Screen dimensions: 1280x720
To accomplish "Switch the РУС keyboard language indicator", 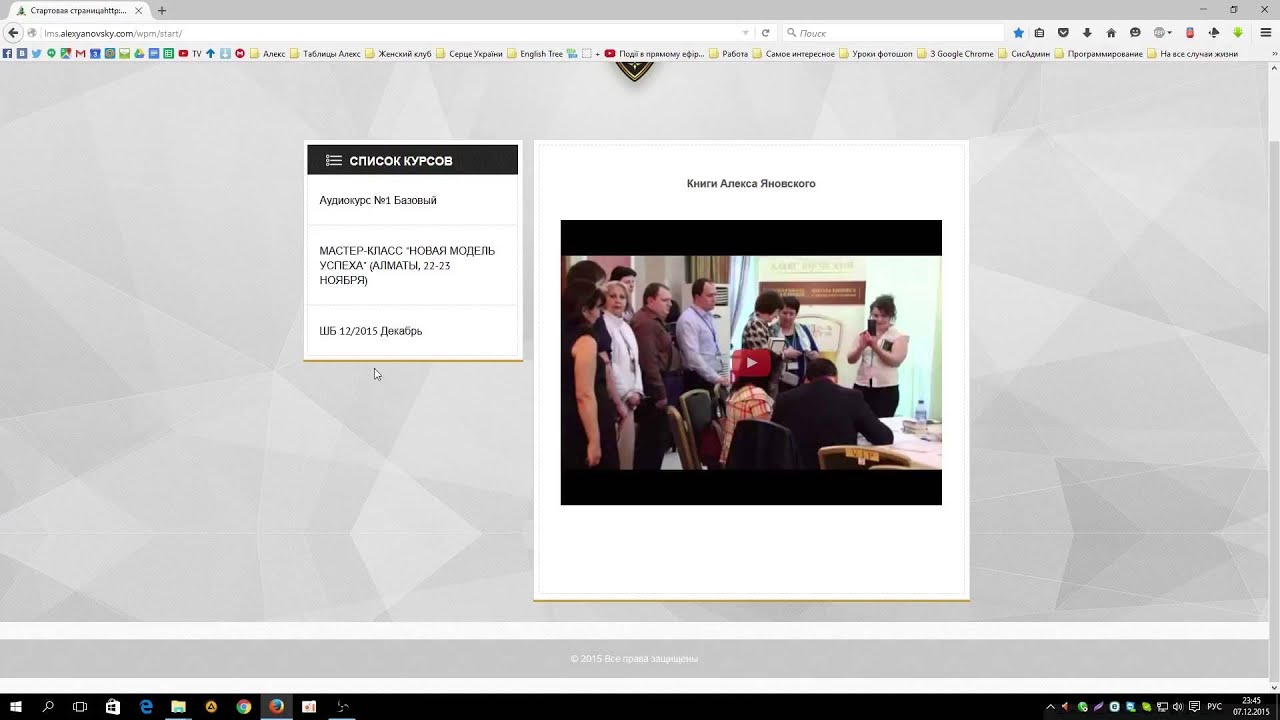I will tap(1215, 707).
